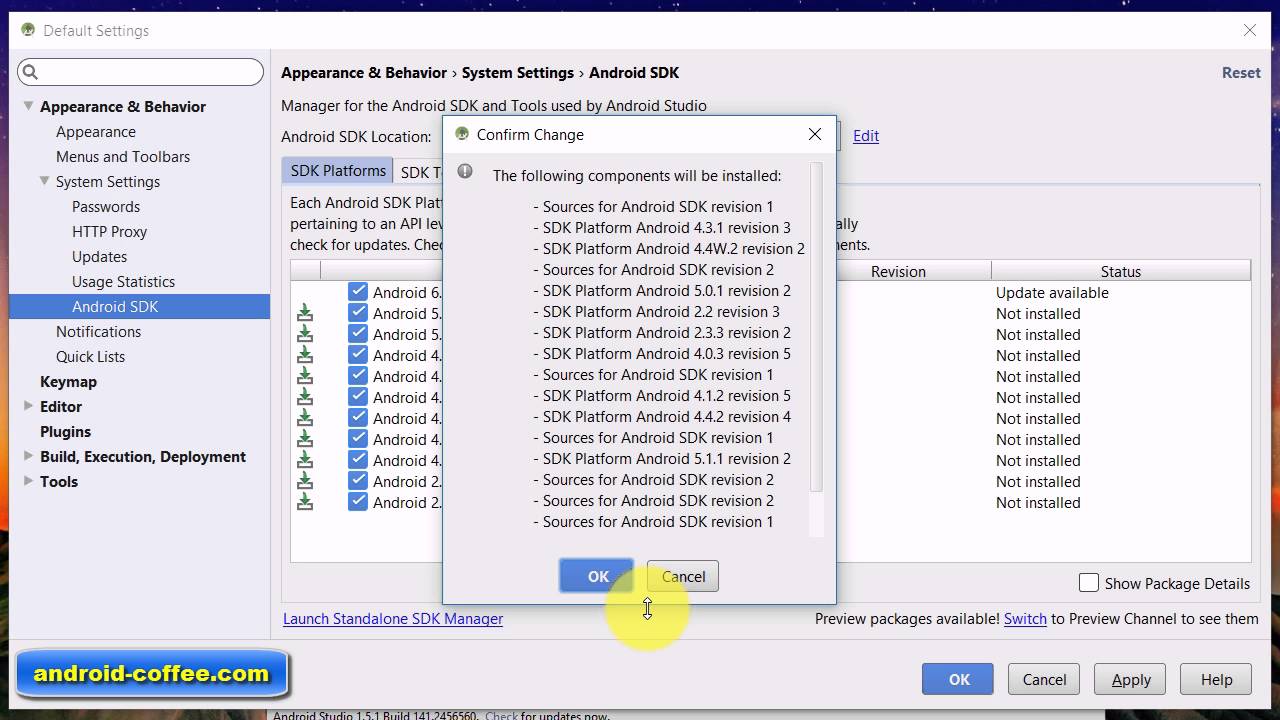Launch Standalone SDK Manager link
The width and height of the screenshot is (1280, 720).
(393, 618)
